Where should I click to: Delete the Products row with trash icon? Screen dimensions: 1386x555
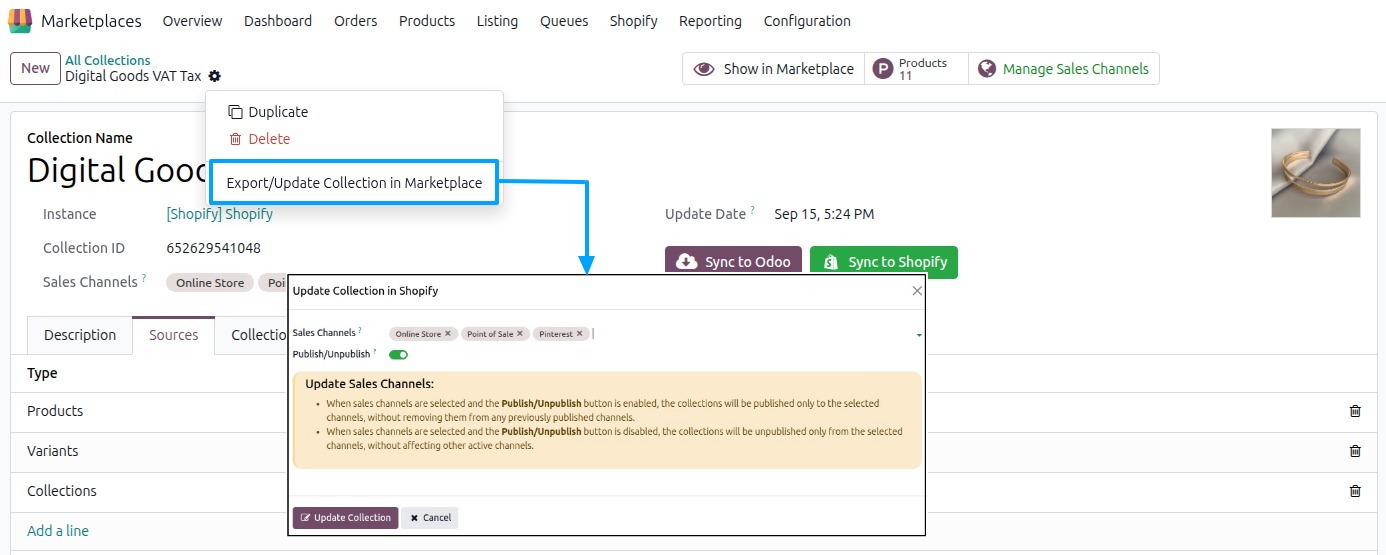point(1355,411)
